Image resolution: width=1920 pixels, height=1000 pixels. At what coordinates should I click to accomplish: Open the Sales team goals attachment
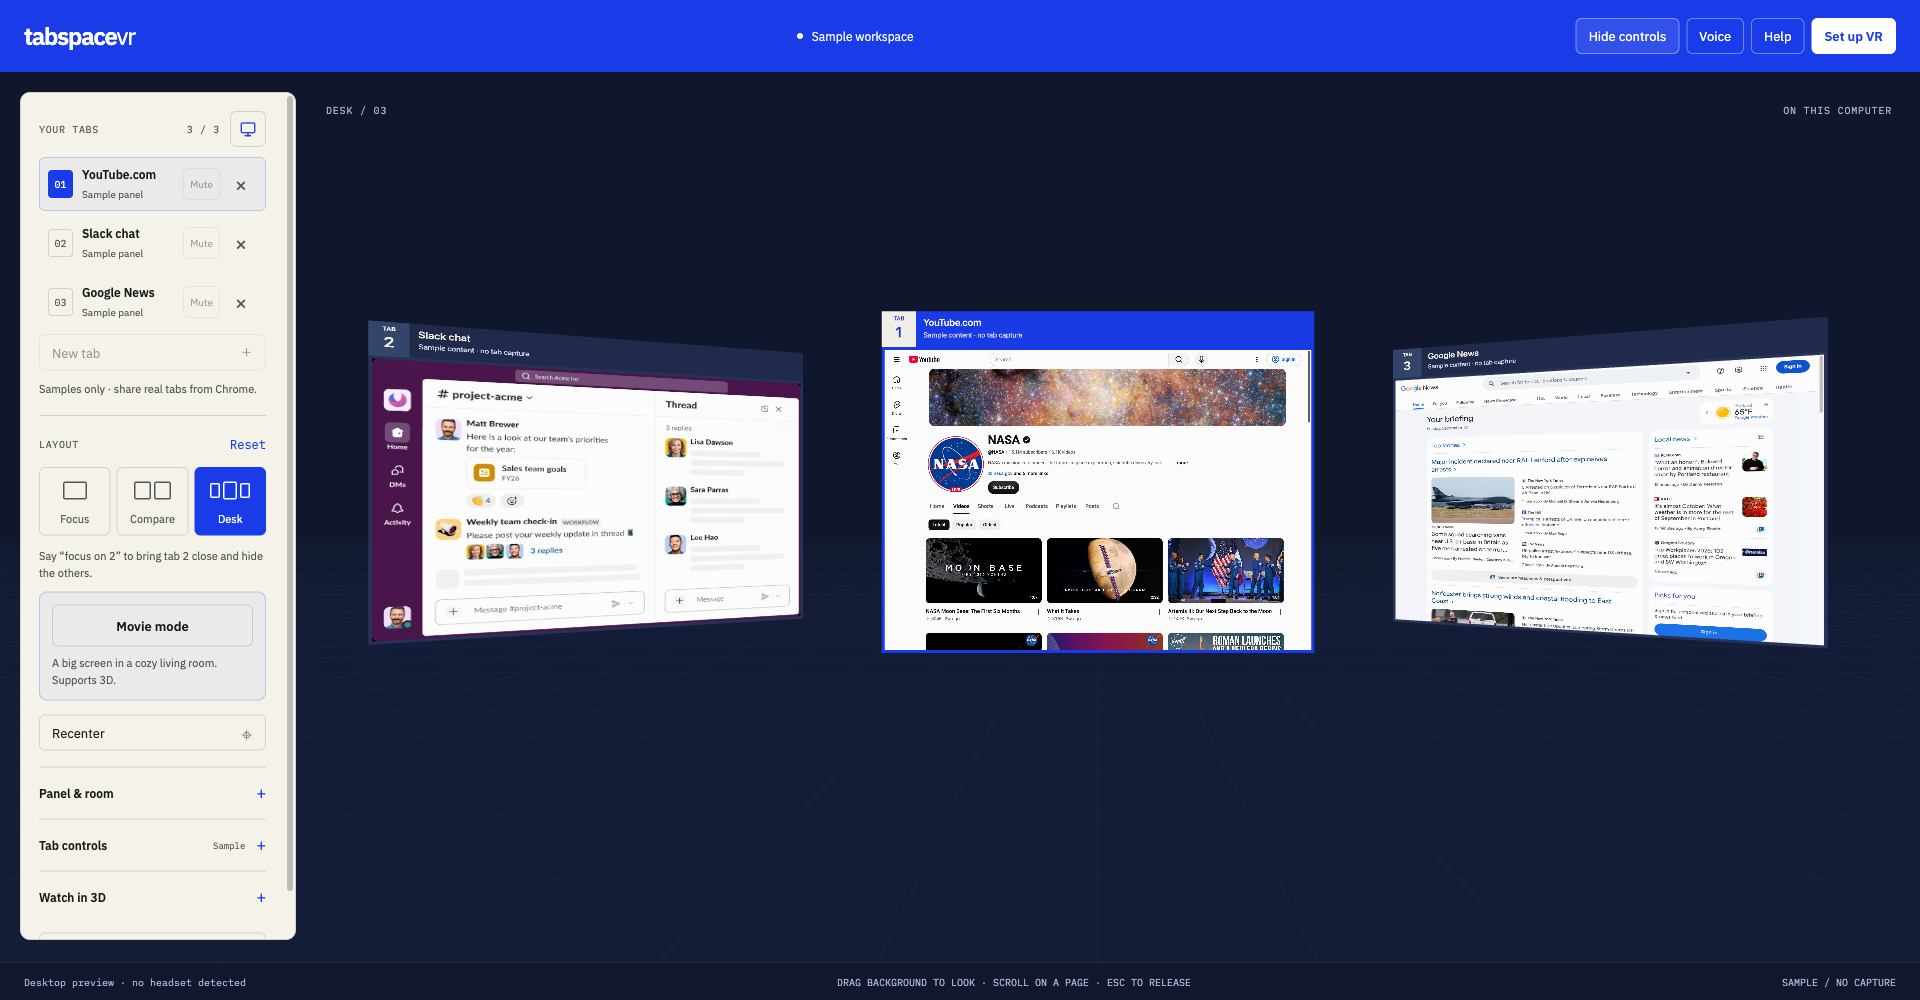(x=528, y=473)
